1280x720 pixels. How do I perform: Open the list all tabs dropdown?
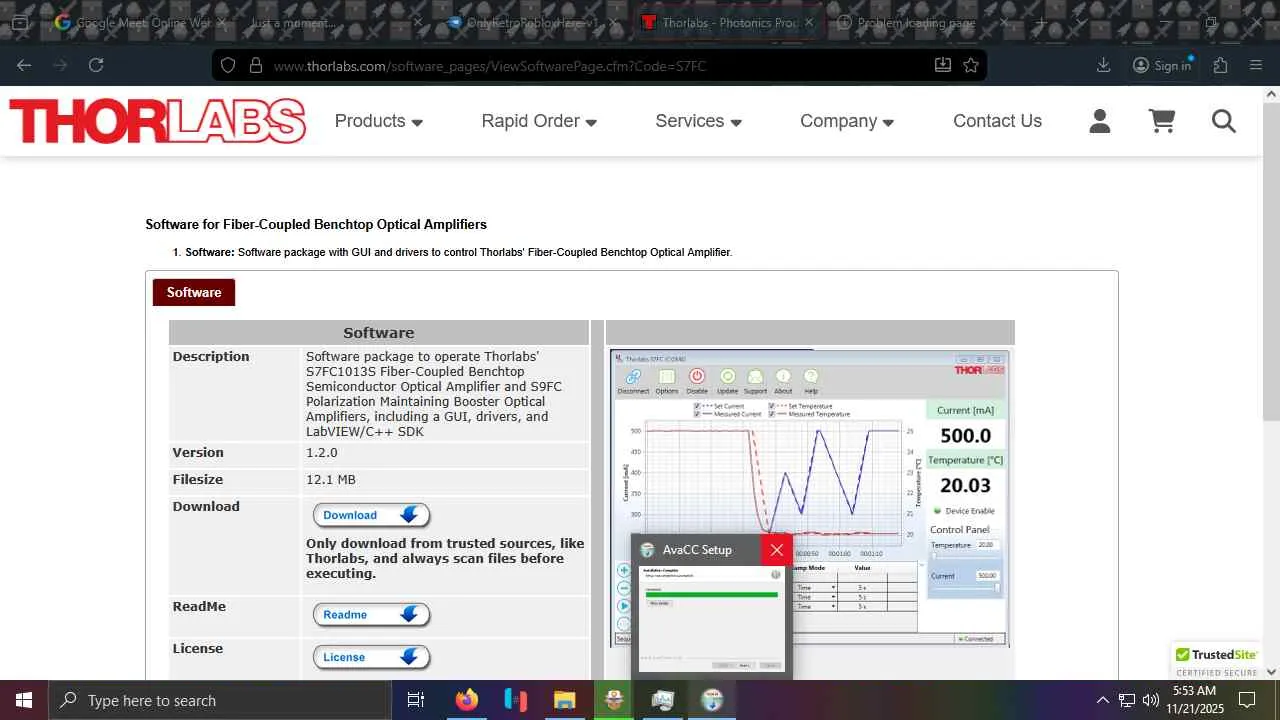(x=1081, y=22)
